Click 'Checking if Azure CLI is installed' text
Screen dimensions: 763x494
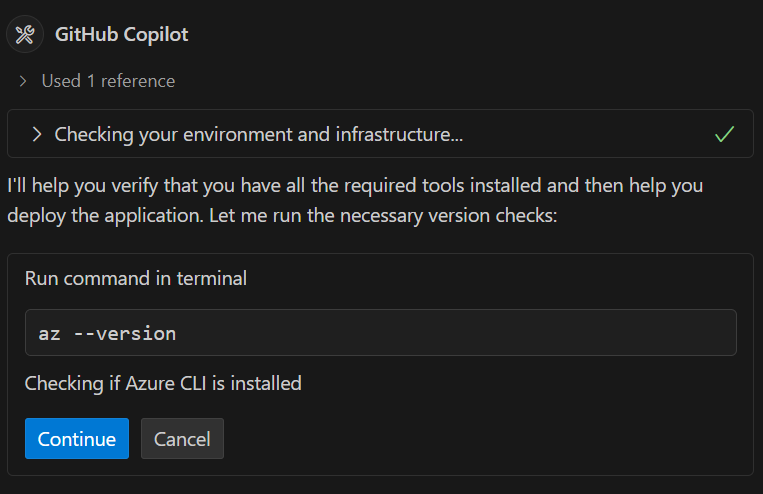coord(163,383)
